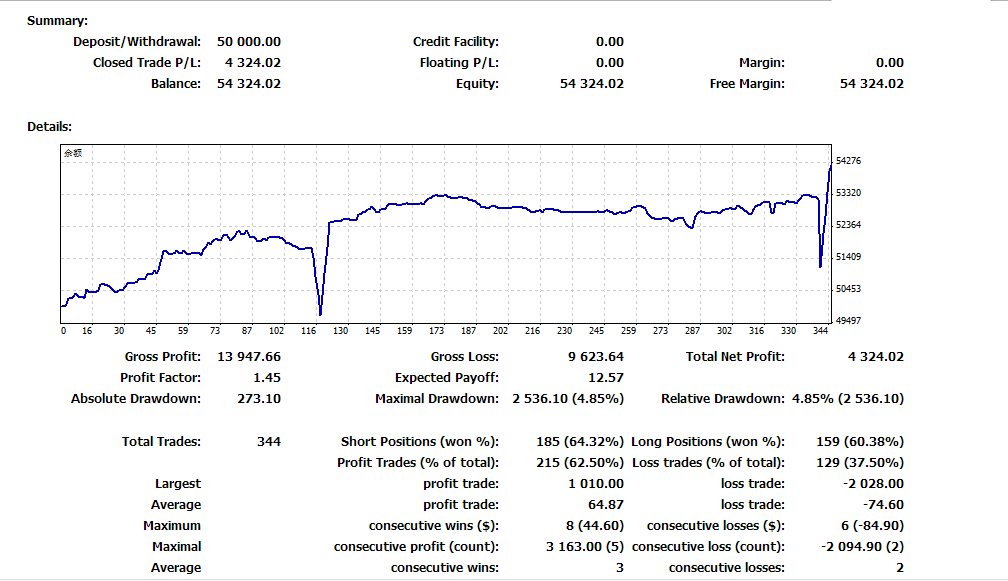1008x581 pixels.
Task: Select the Gross Profit value "13 947.66"
Action: point(249,357)
